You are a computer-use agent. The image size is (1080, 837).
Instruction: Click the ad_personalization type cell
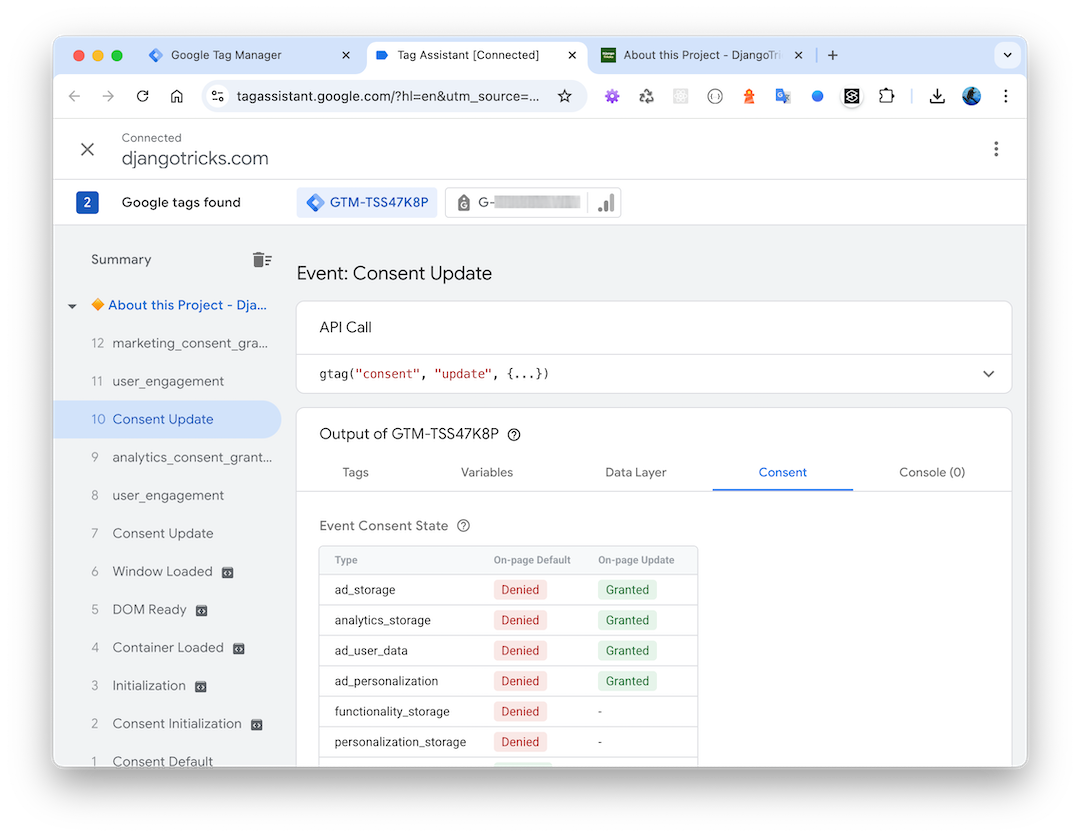click(x=386, y=681)
